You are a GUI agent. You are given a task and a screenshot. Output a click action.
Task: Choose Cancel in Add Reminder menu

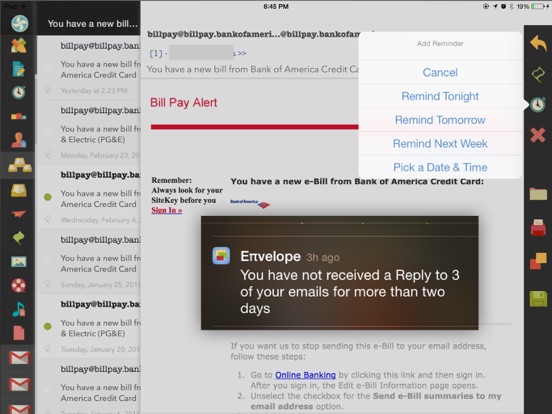(440, 73)
